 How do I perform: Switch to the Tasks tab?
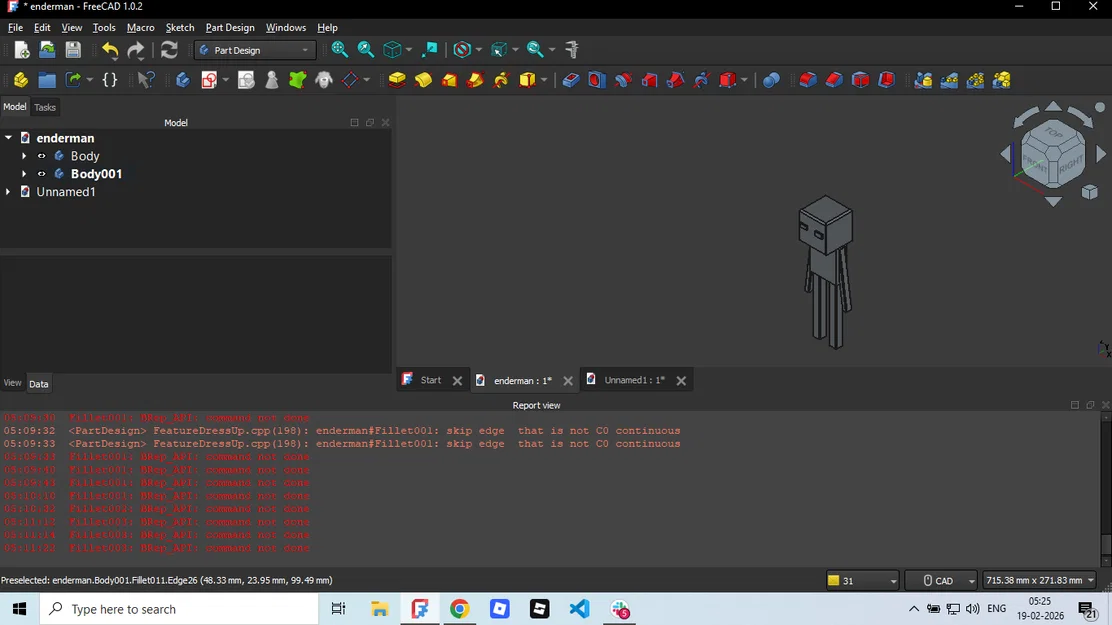pos(45,107)
